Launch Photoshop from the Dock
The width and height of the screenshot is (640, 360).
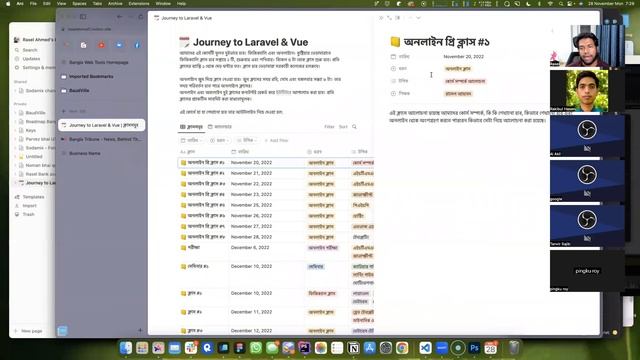(x=474, y=348)
